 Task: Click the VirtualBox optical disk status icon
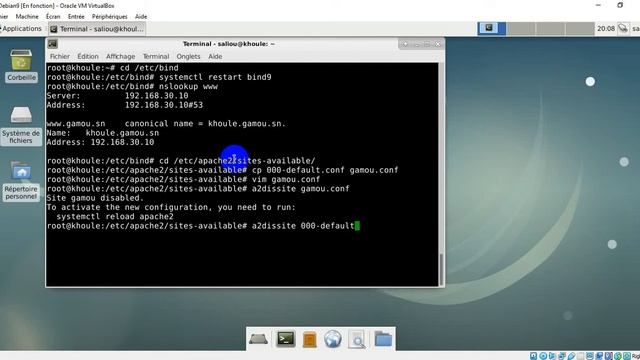543,356
